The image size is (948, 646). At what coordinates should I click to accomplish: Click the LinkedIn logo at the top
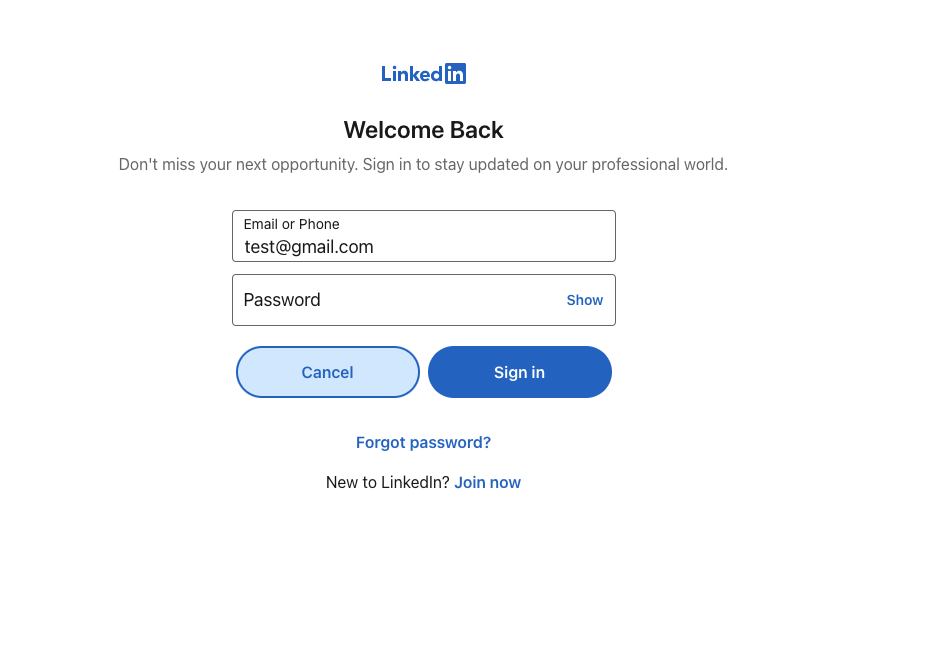tap(423, 74)
